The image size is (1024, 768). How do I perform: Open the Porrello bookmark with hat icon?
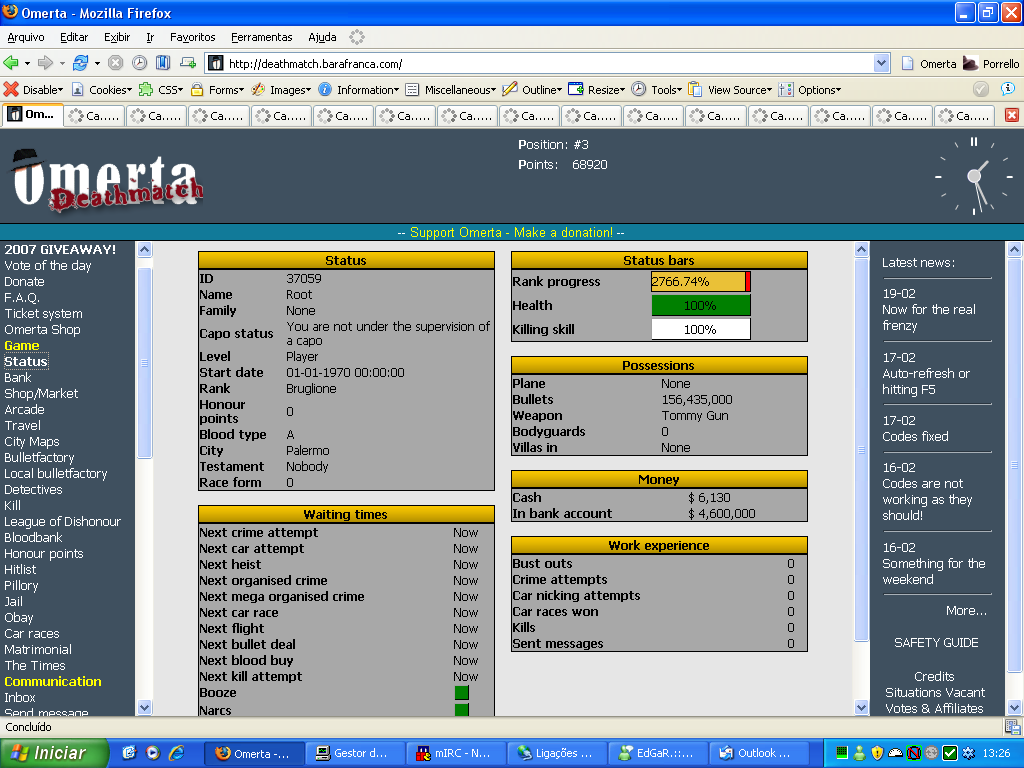[x=991, y=63]
